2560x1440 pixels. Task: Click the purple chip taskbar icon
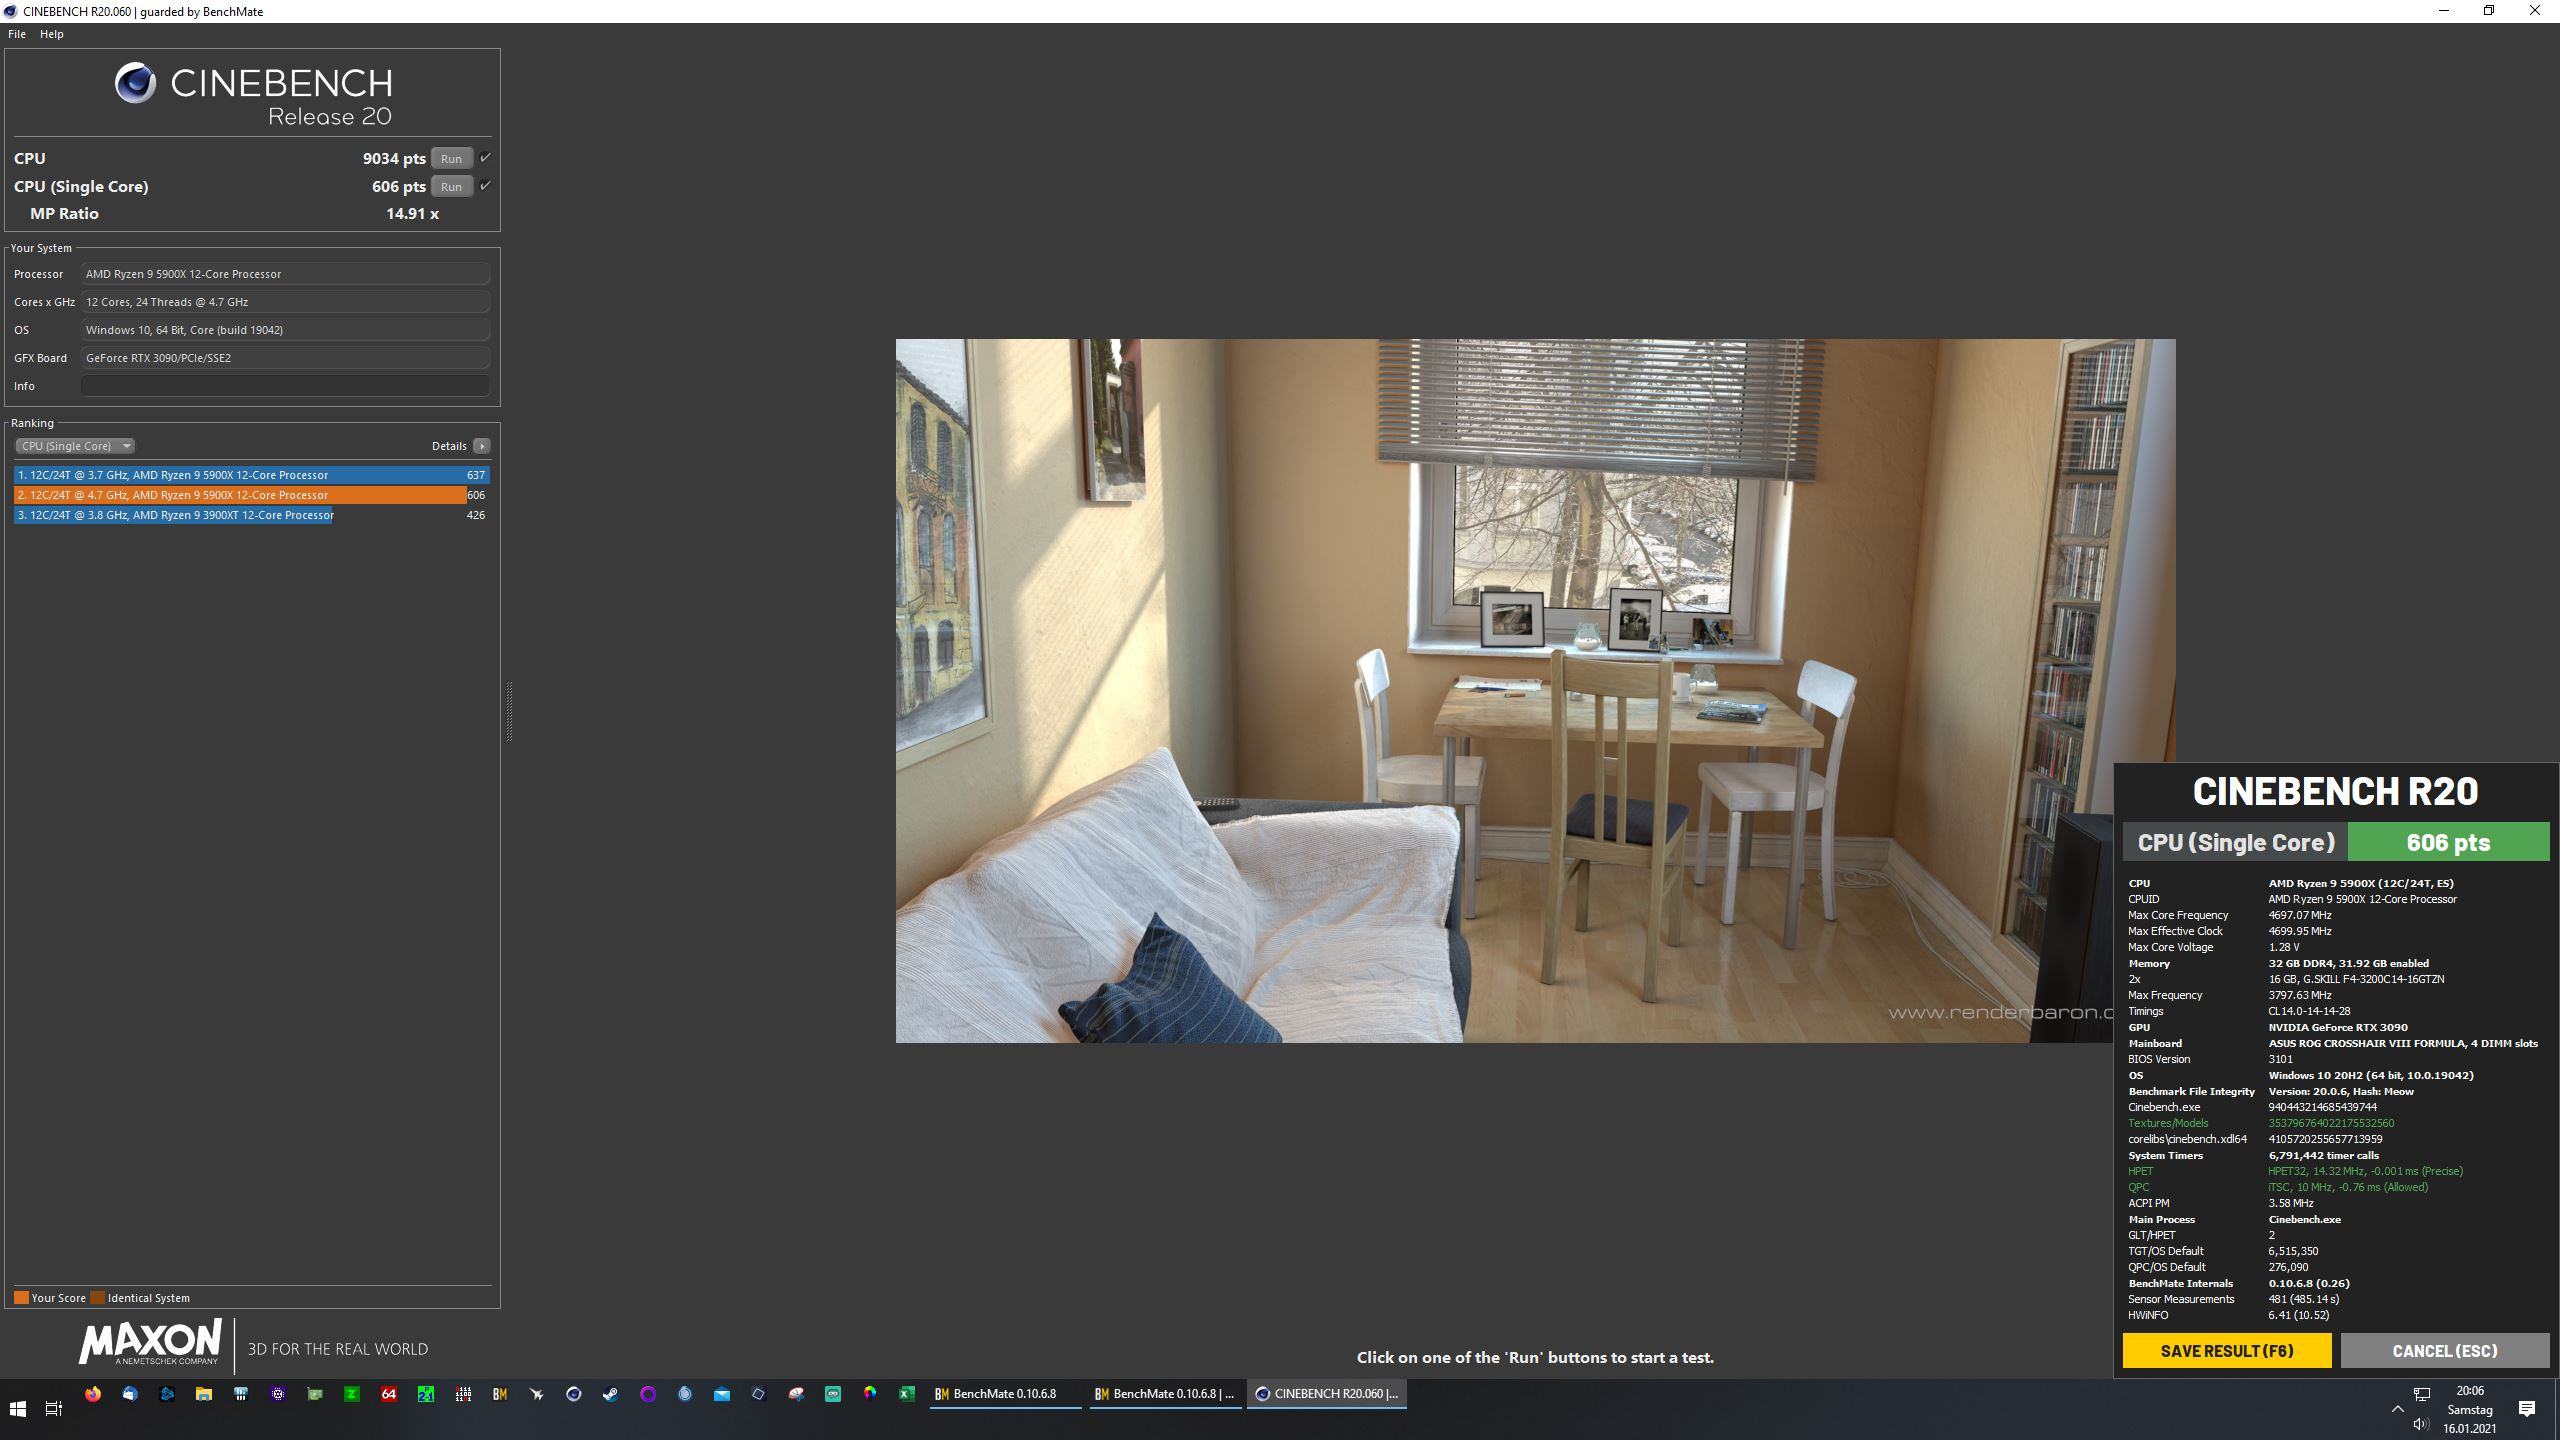point(278,1394)
